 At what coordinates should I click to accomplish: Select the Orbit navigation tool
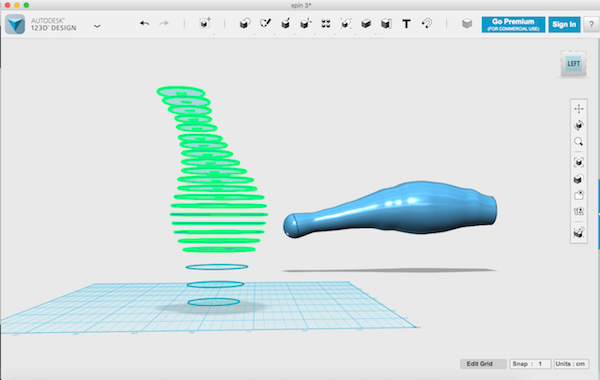tap(579, 125)
